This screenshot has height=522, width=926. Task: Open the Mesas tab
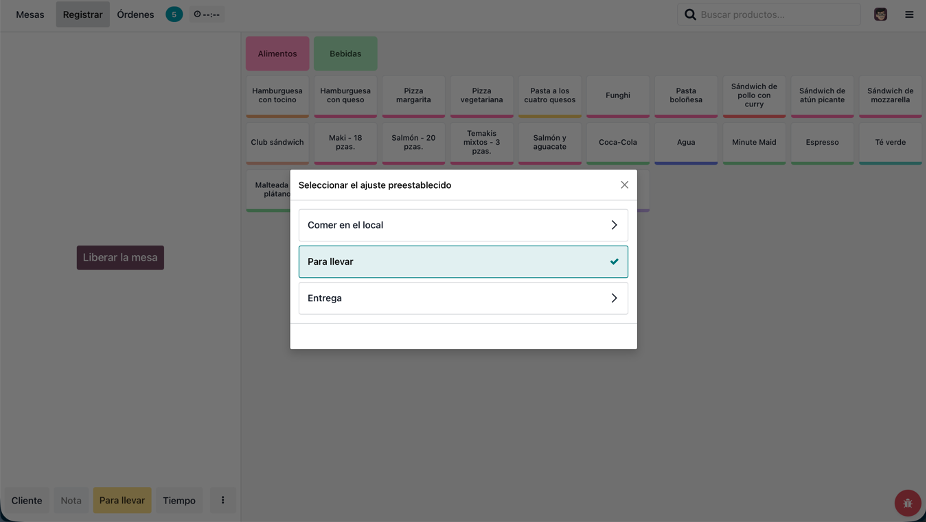(30, 15)
